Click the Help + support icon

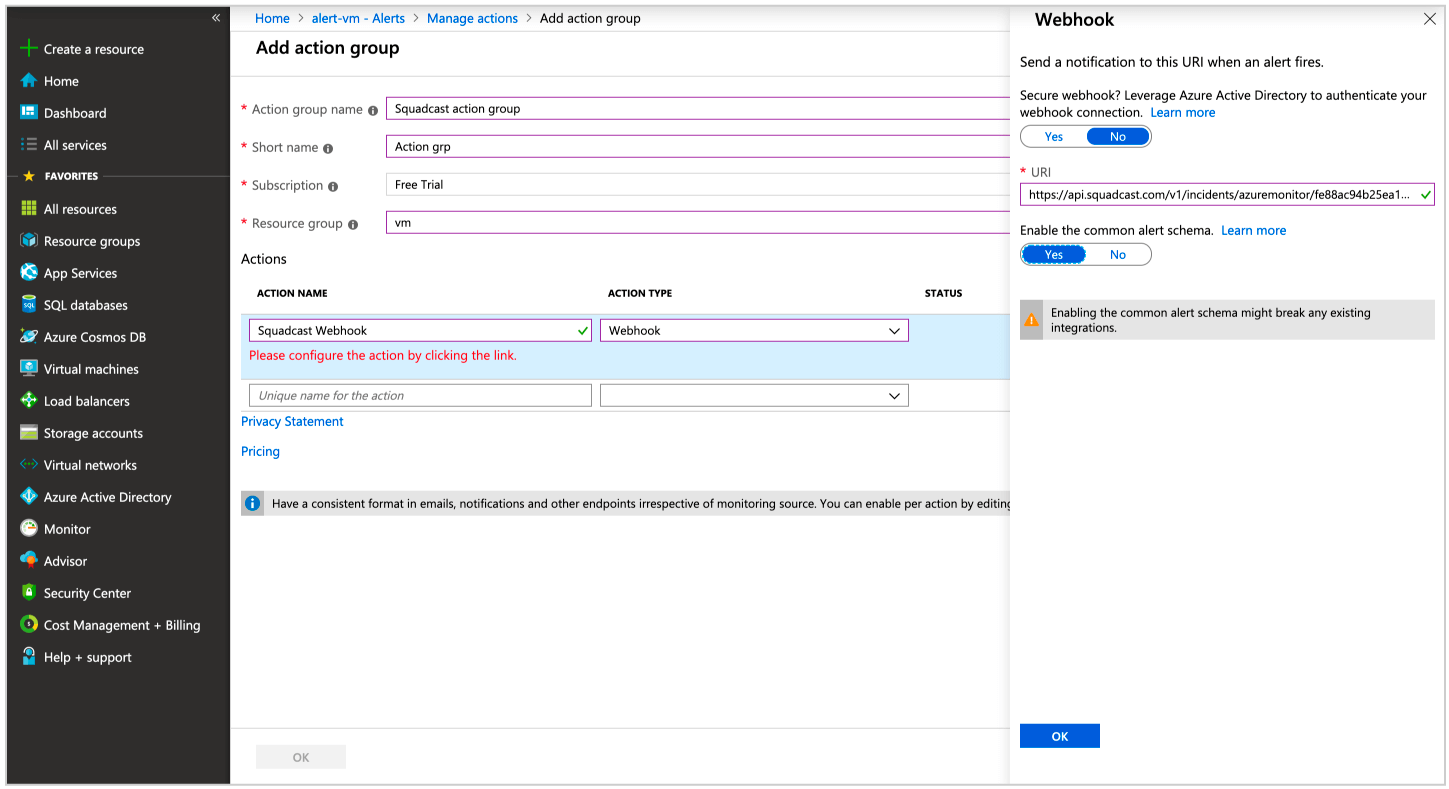[29, 657]
